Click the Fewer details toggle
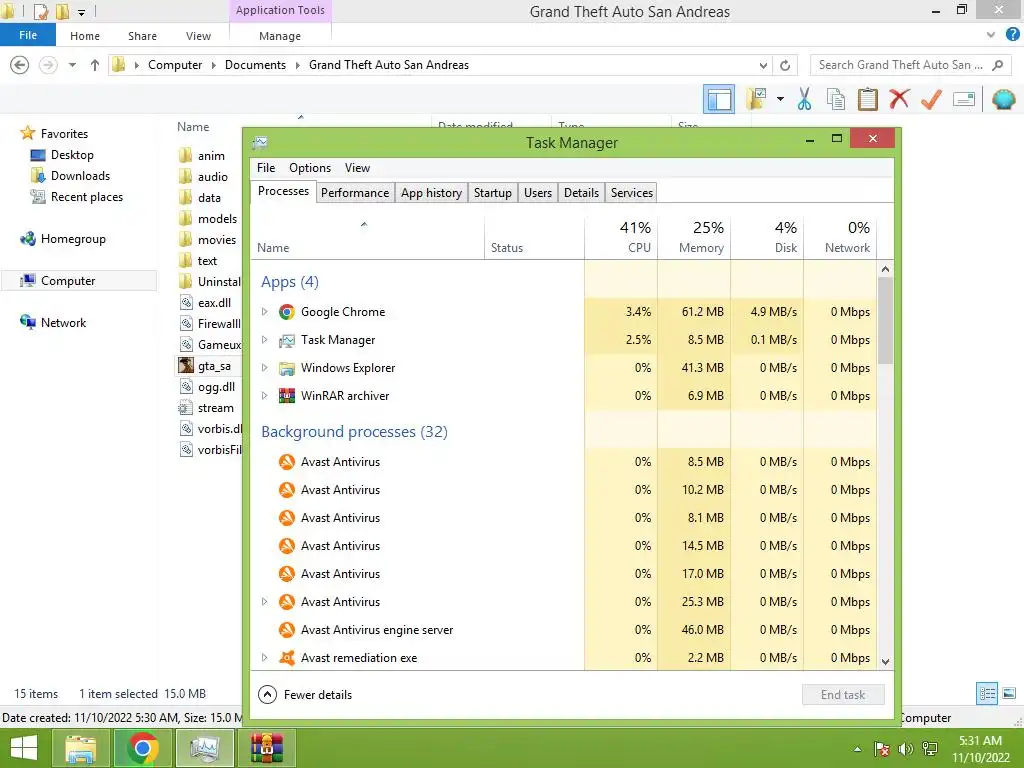1024x768 pixels. click(305, 694)
